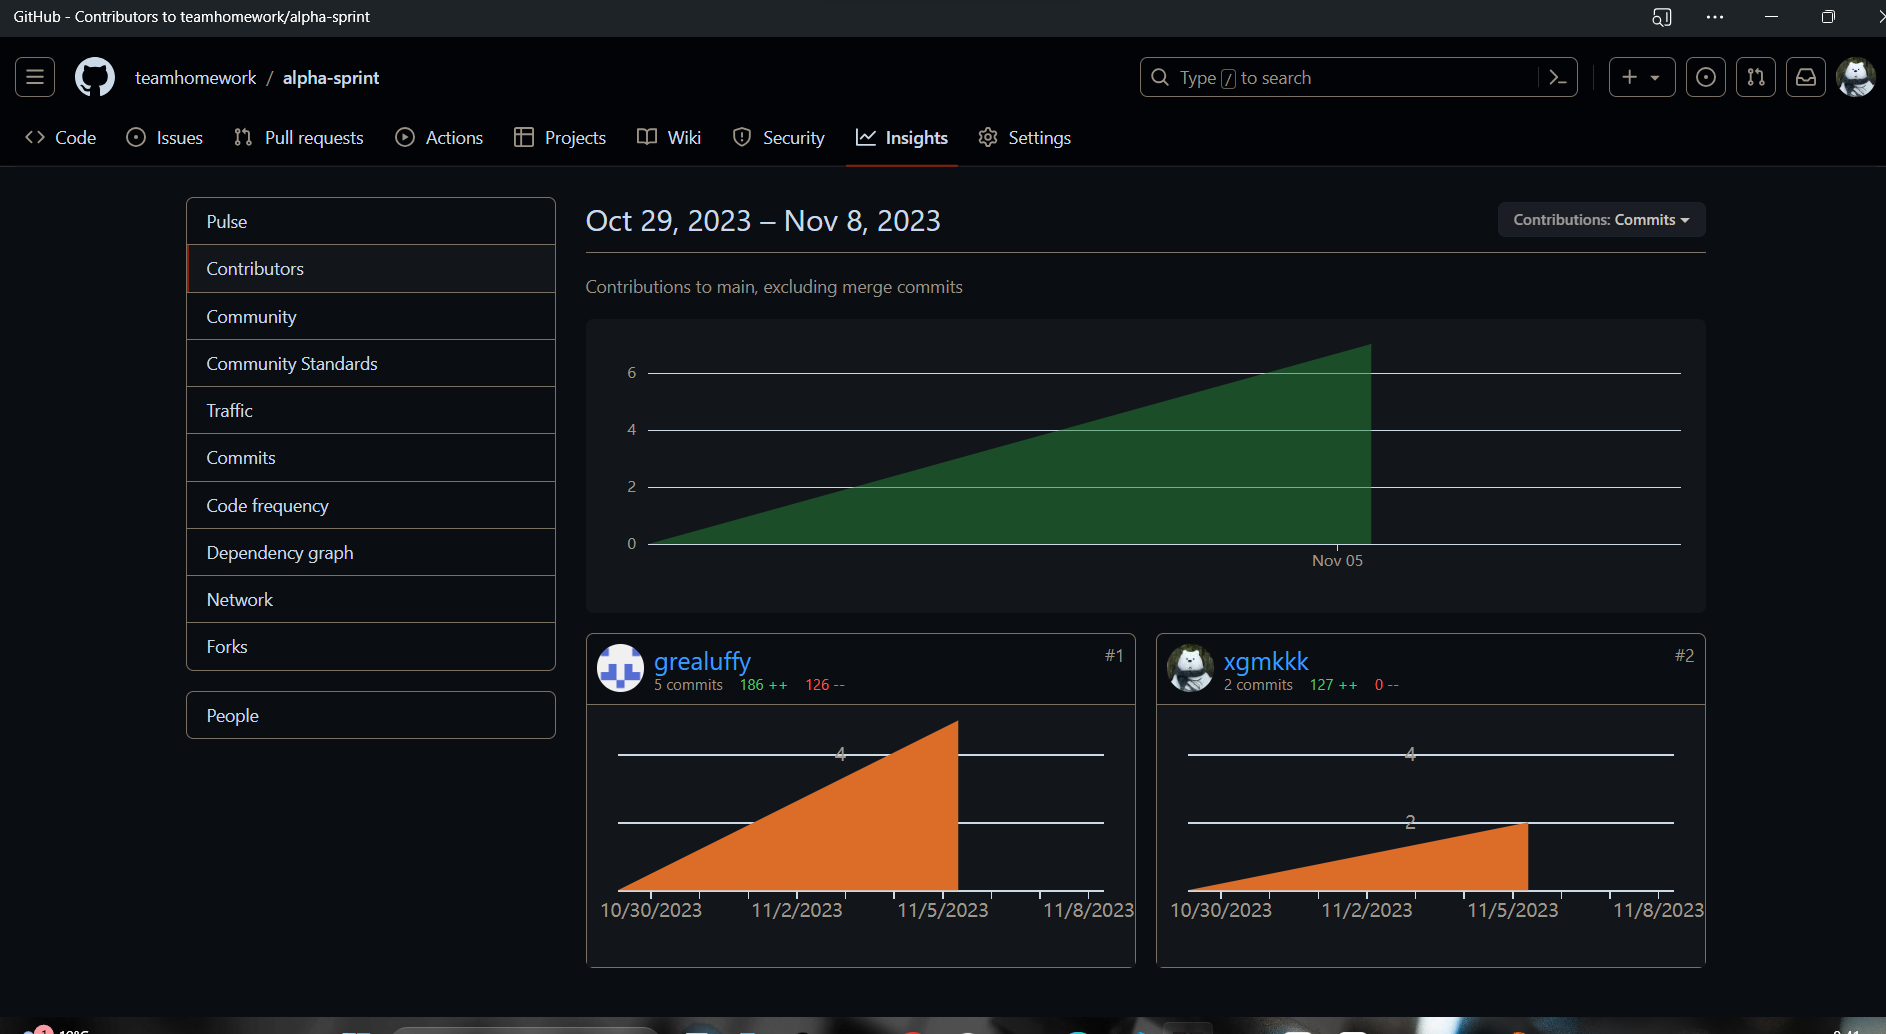This screenshot has width=1886, height=1034.
Task: Open Network in the sidebar
Action: (x=371, y=599)
